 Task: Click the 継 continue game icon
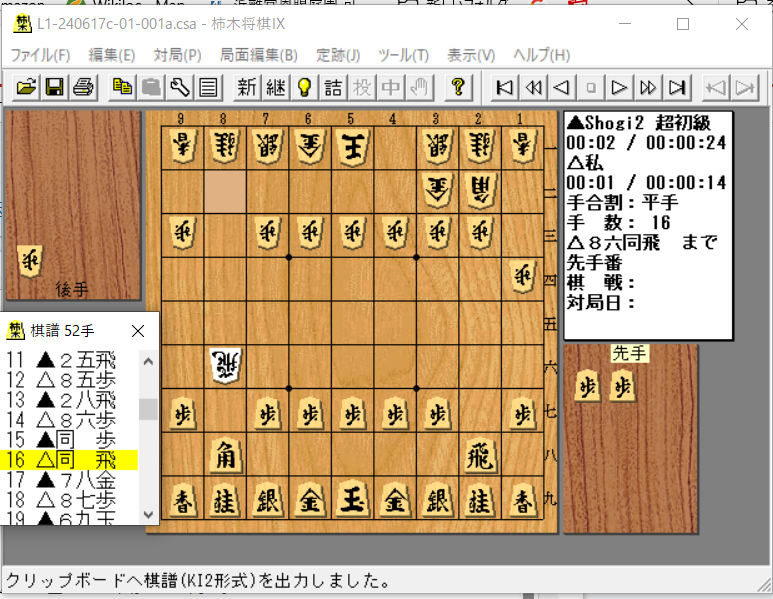coord(275,87)
